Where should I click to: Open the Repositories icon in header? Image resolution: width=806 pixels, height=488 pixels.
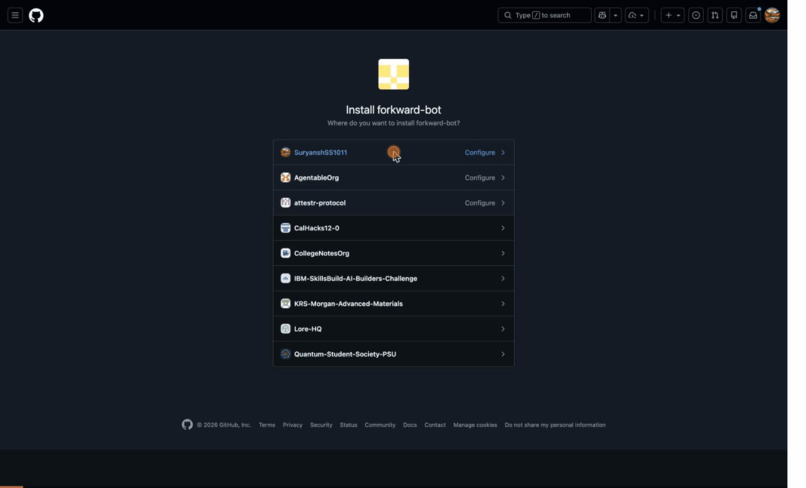pos(734,15)
